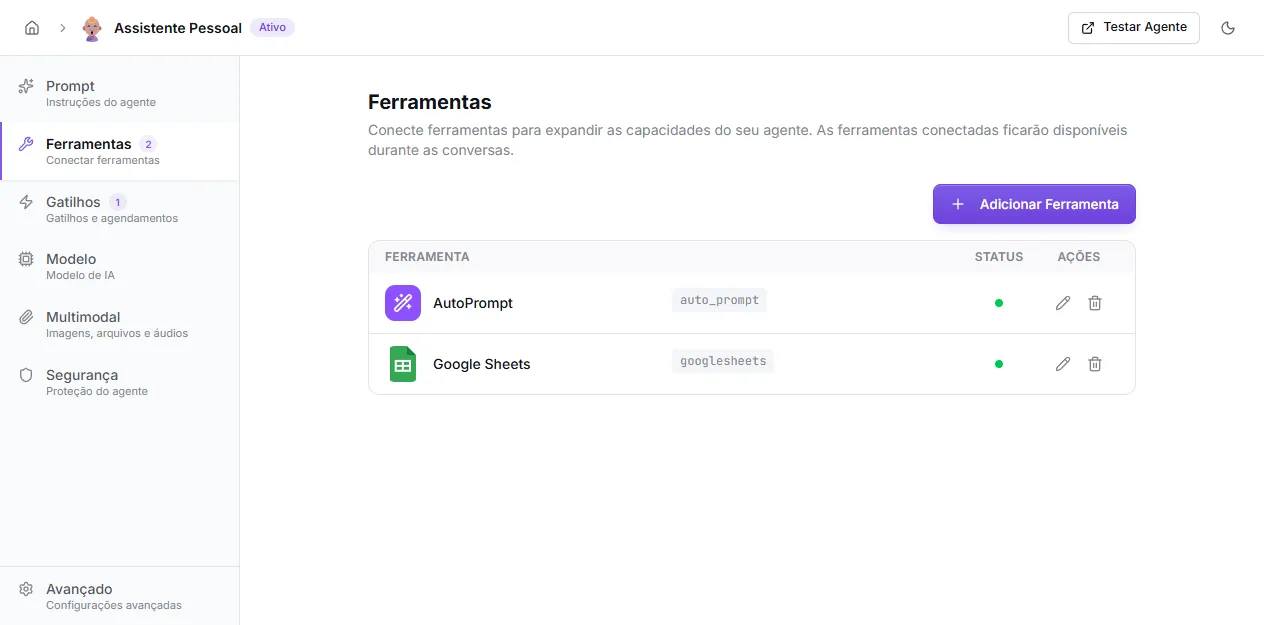Click the Ferramentas wrench icon
The height and width of the screenshot is (625, 1264).
point(26,144)
